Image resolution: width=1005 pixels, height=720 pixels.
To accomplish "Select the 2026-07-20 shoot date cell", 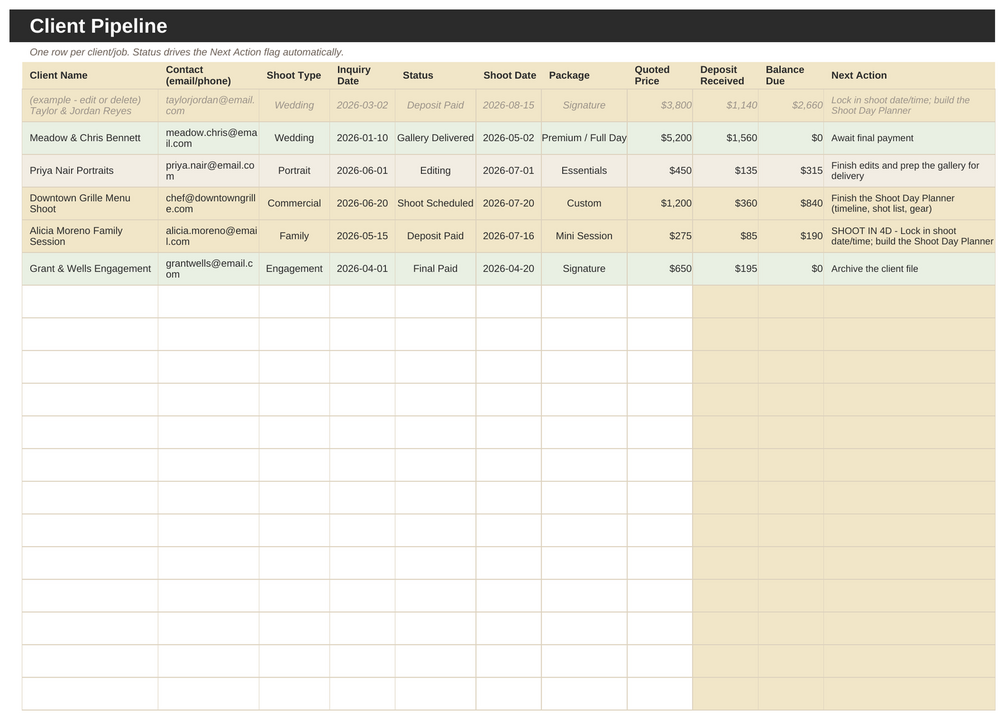I will pyautogui.click(x=508, y=203).
